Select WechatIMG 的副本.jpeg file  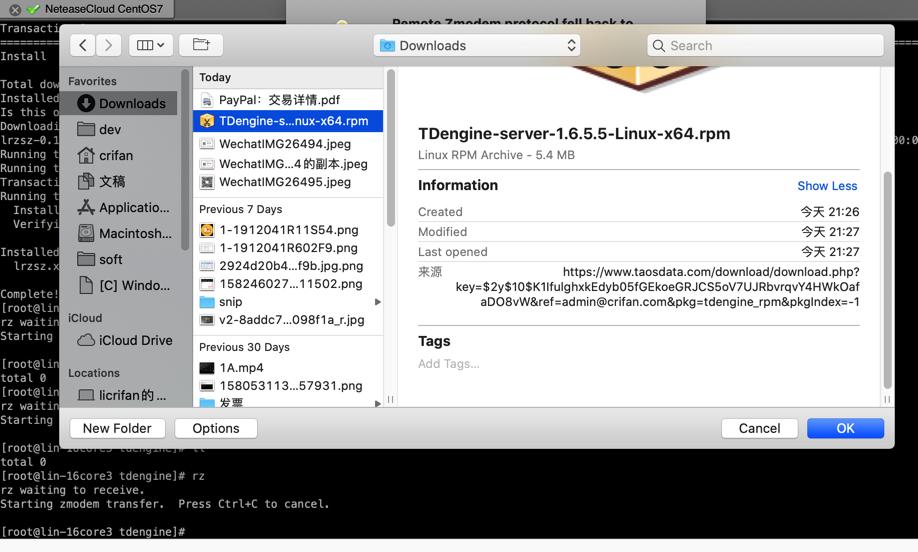288,164
